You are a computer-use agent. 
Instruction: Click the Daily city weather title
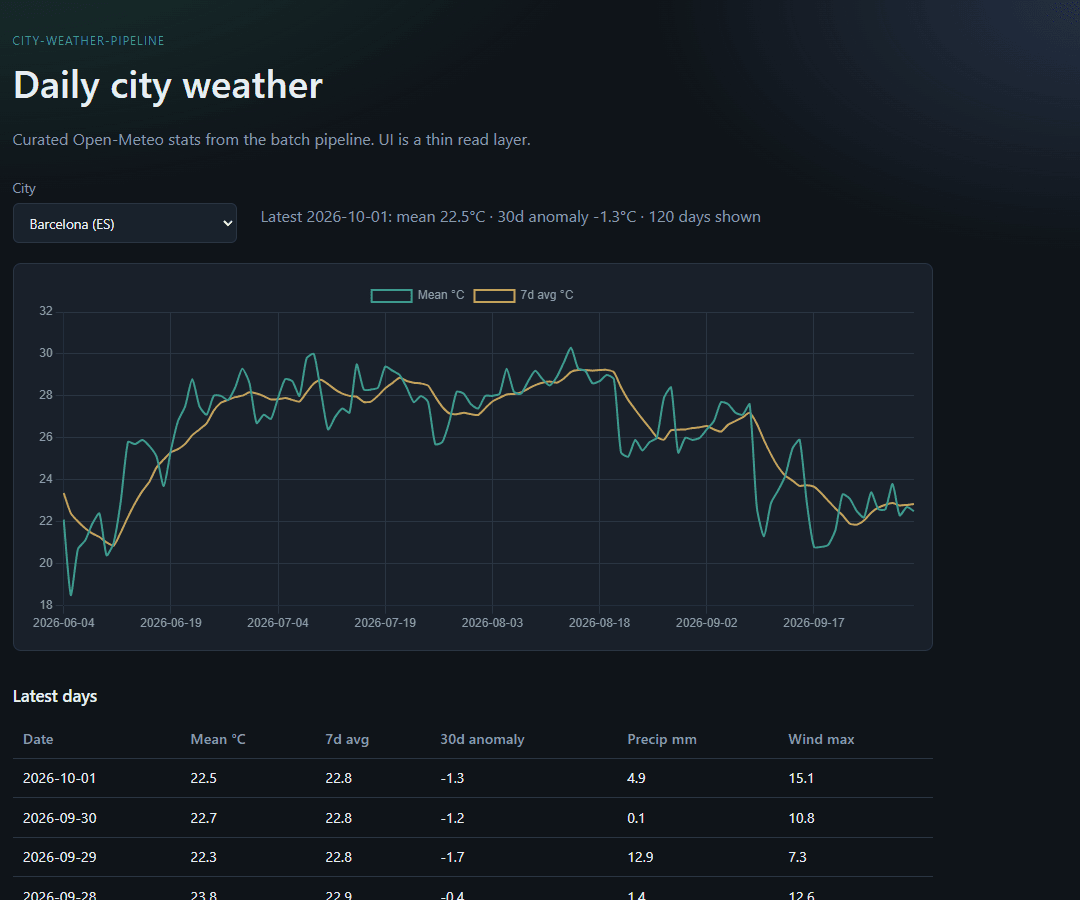167,85
